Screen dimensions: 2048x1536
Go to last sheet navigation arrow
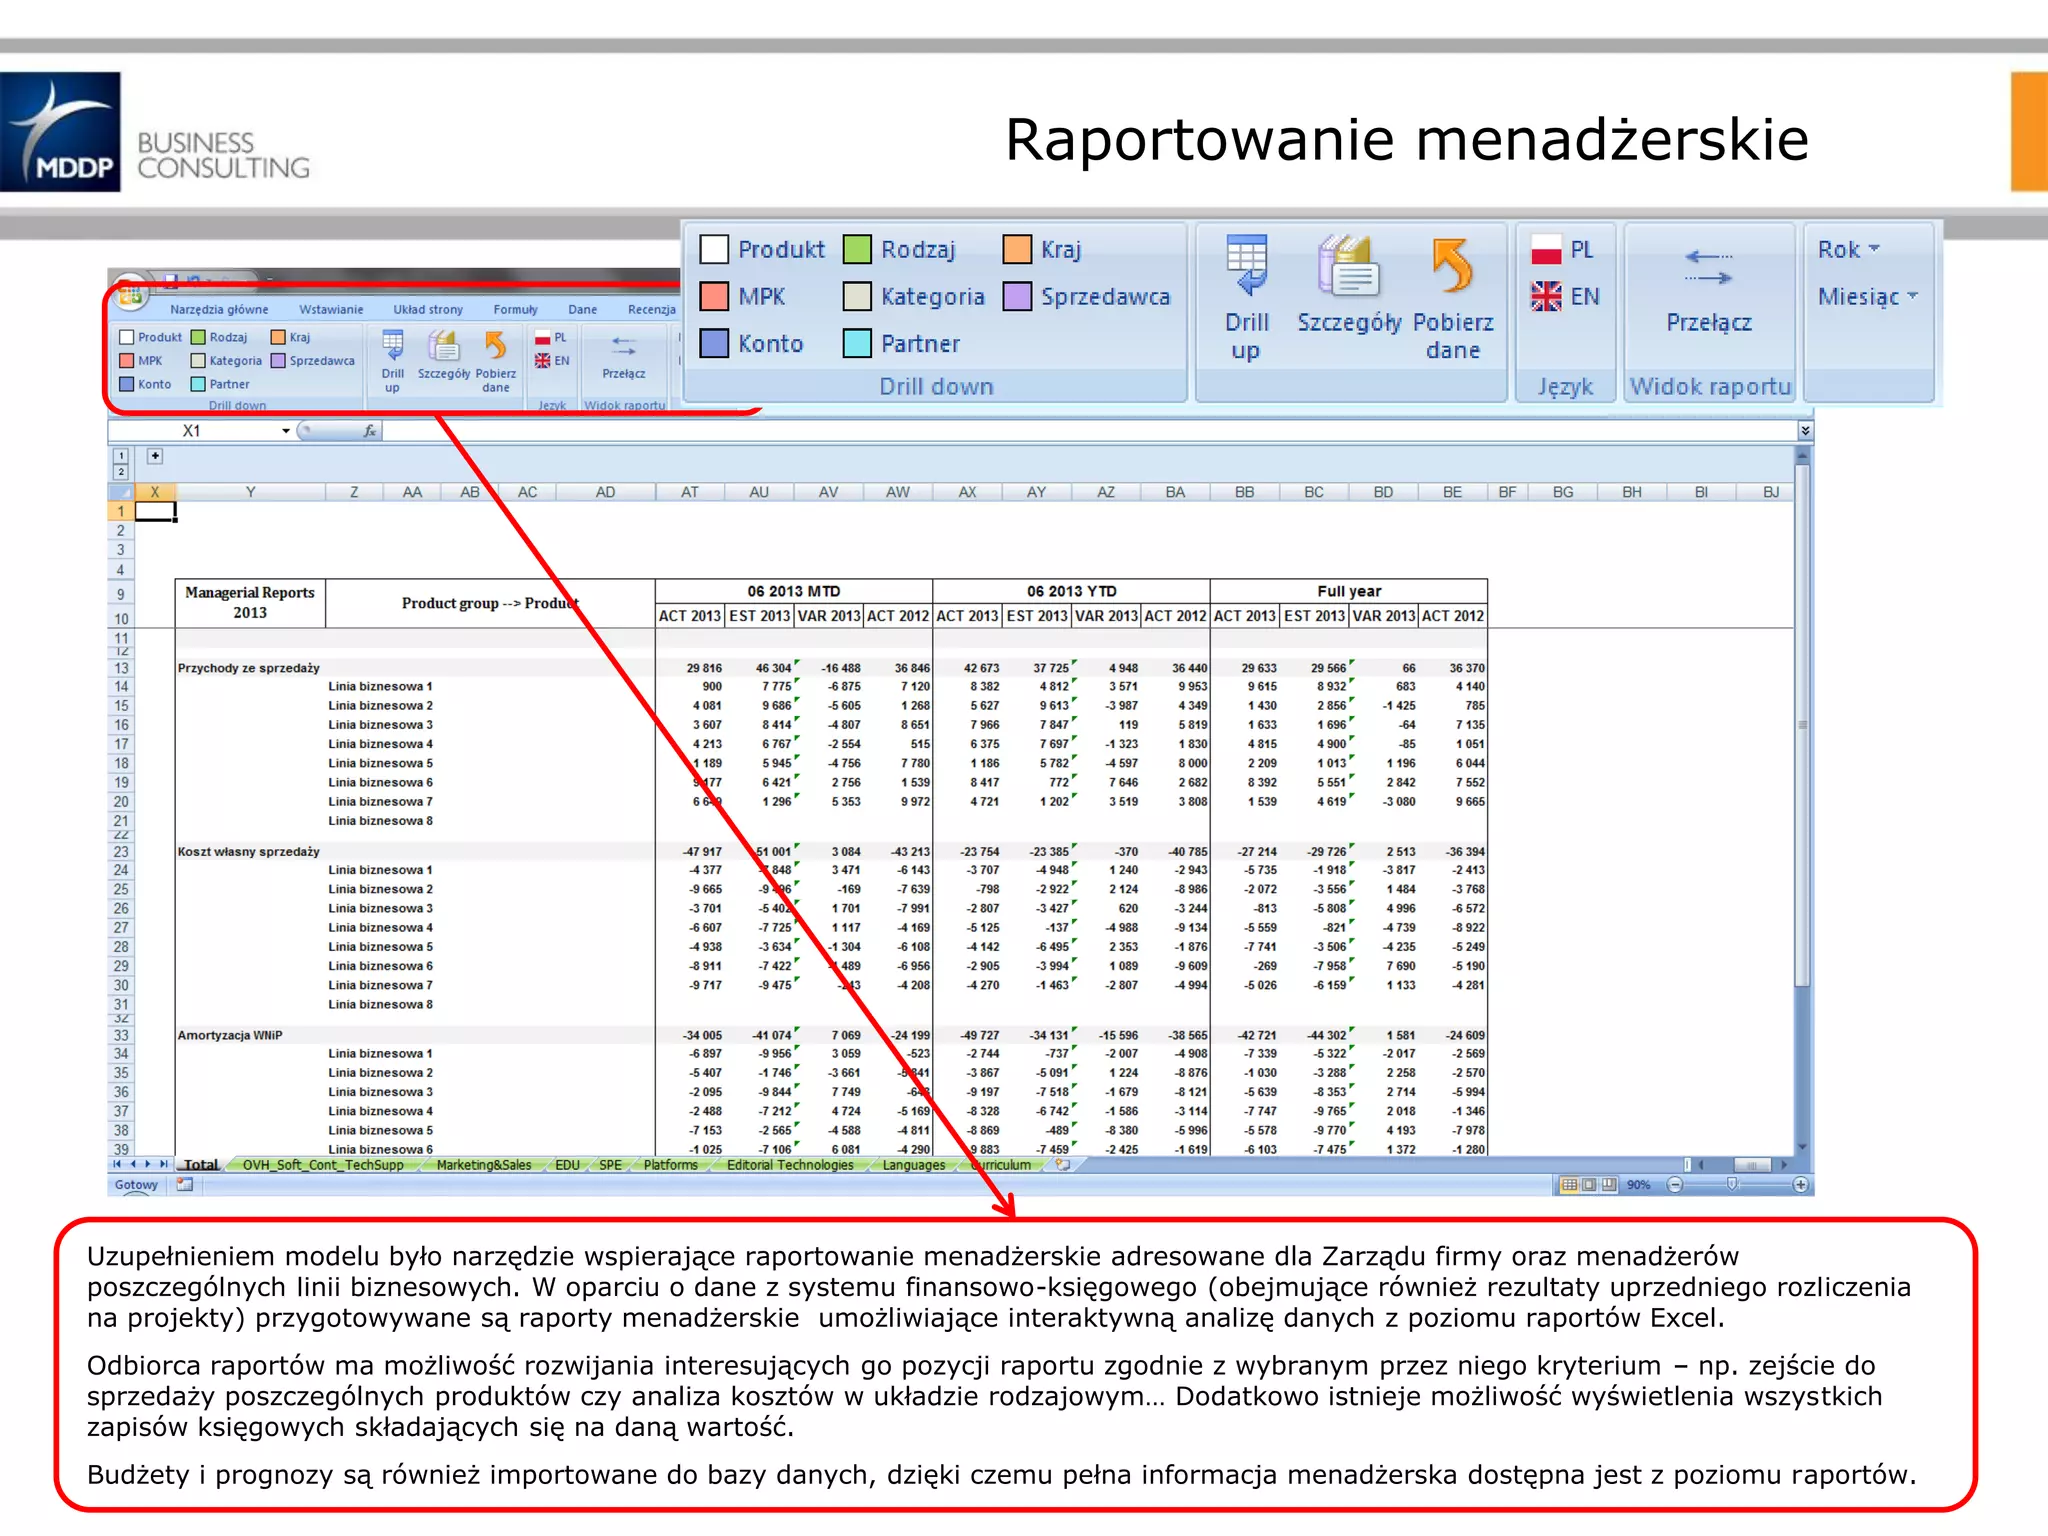tap(164, 1164)
